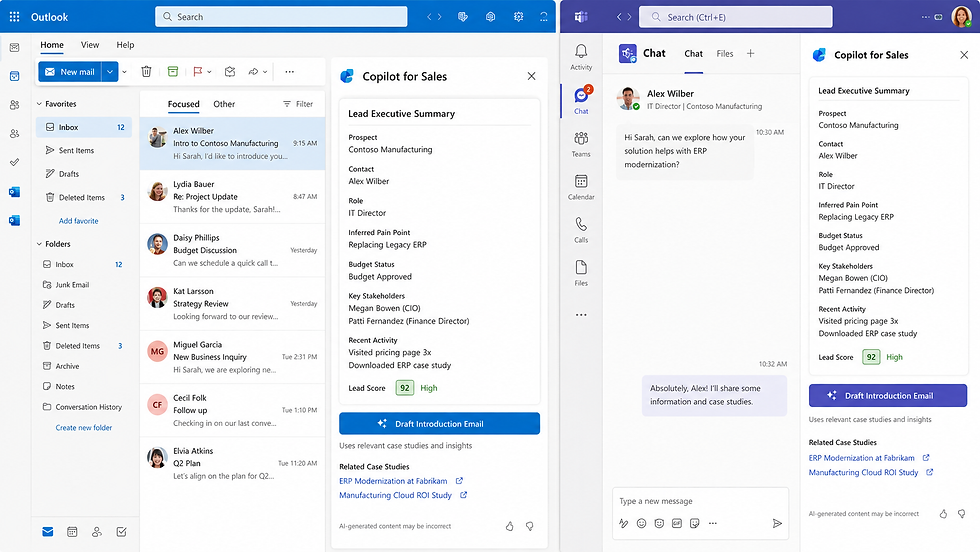Open emoji picker in Teams message box
The image size is (980, 552).
coord(641,523)
